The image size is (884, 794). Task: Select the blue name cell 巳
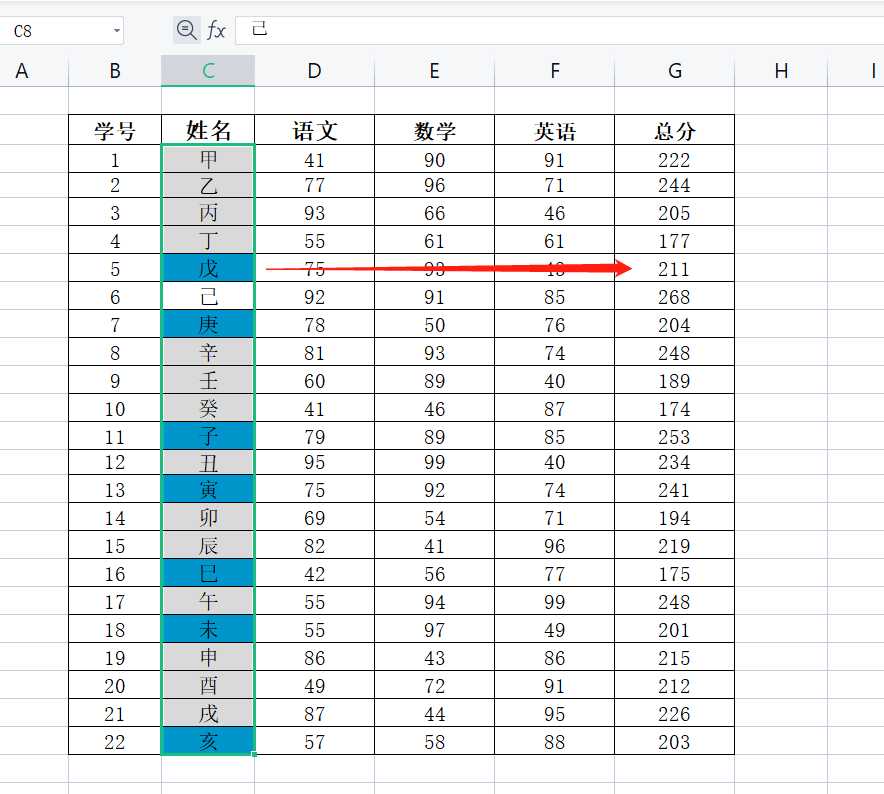tap(208, 573)
